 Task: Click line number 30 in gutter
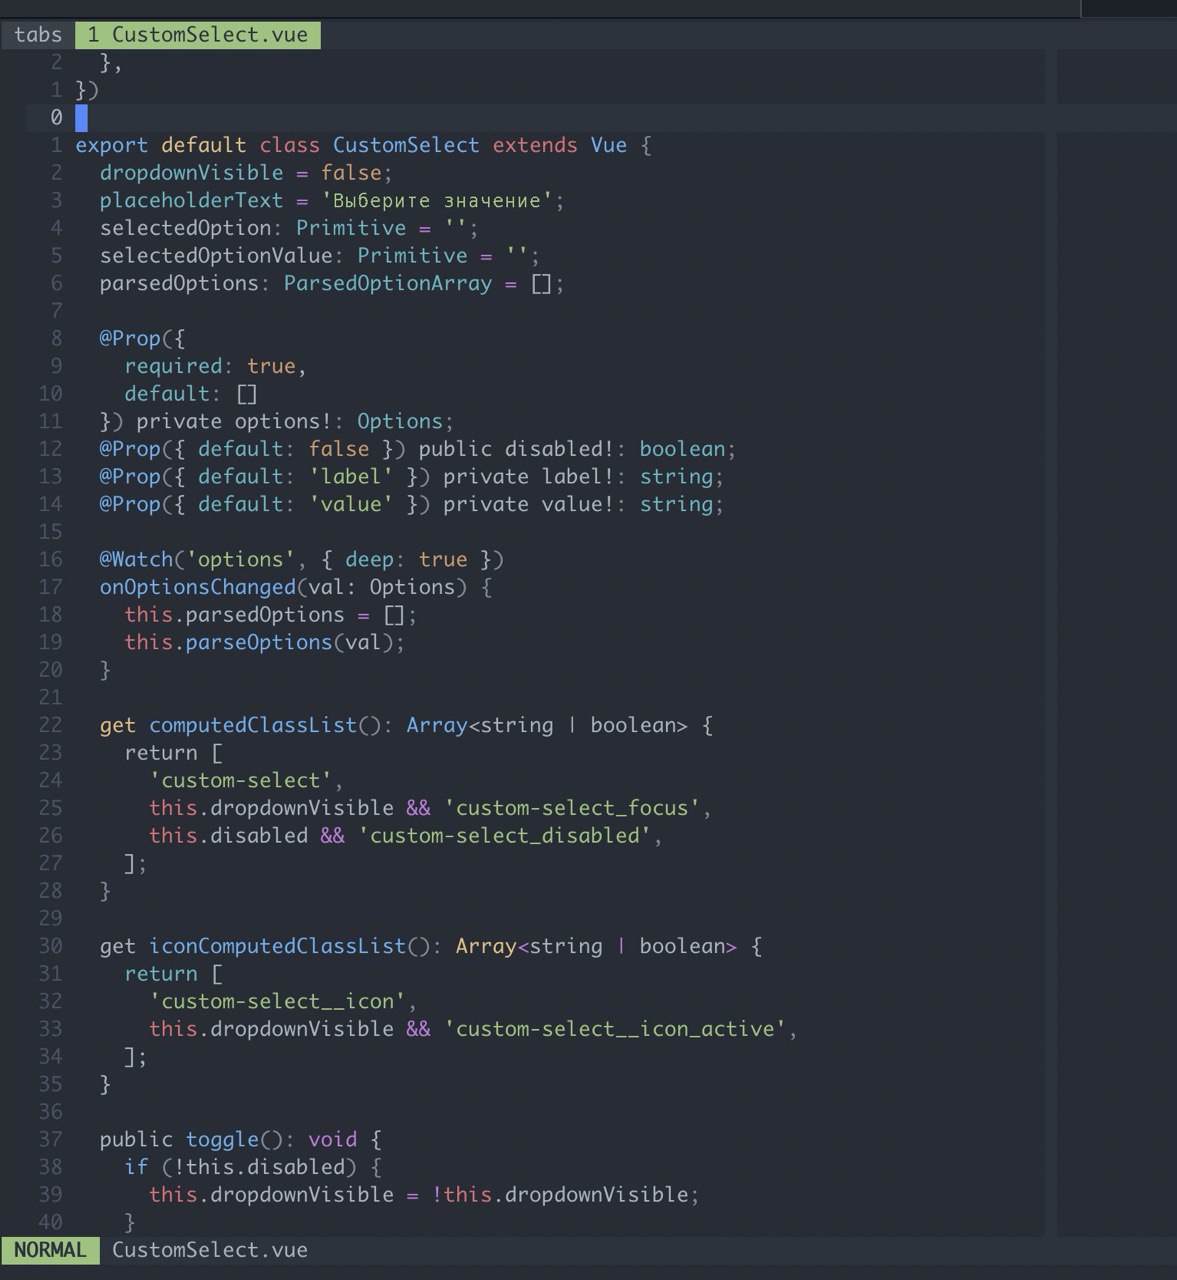pos(50,947)
